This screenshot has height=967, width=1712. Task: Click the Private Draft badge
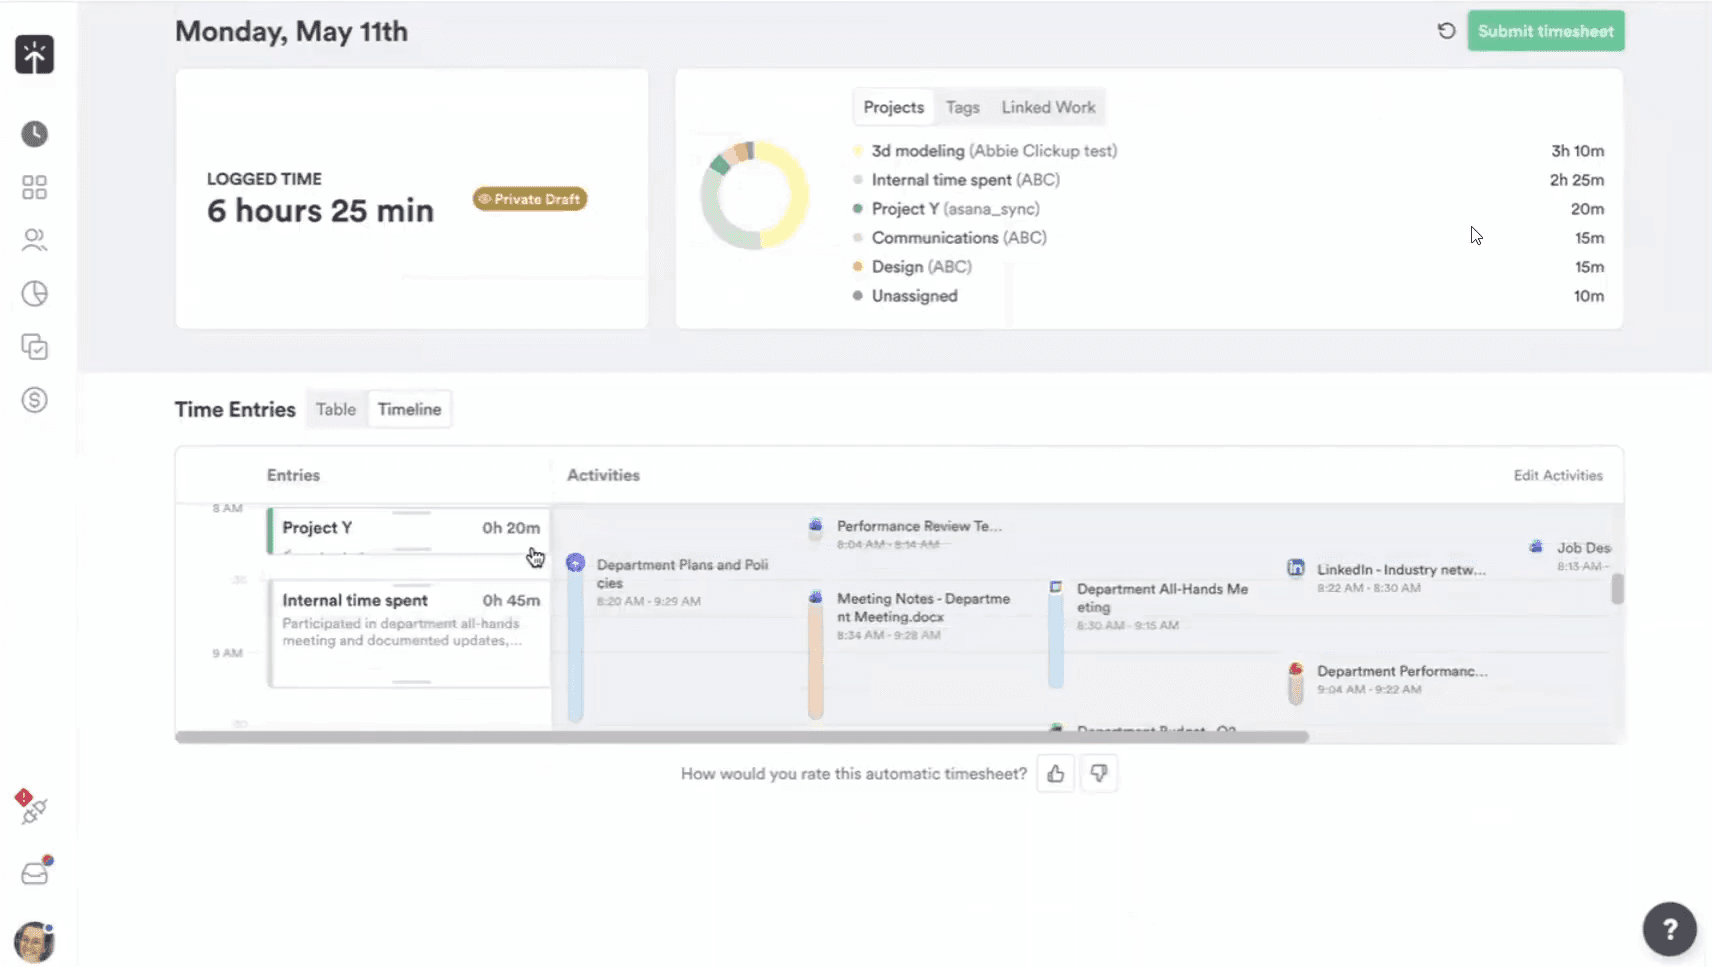[530, 199]
